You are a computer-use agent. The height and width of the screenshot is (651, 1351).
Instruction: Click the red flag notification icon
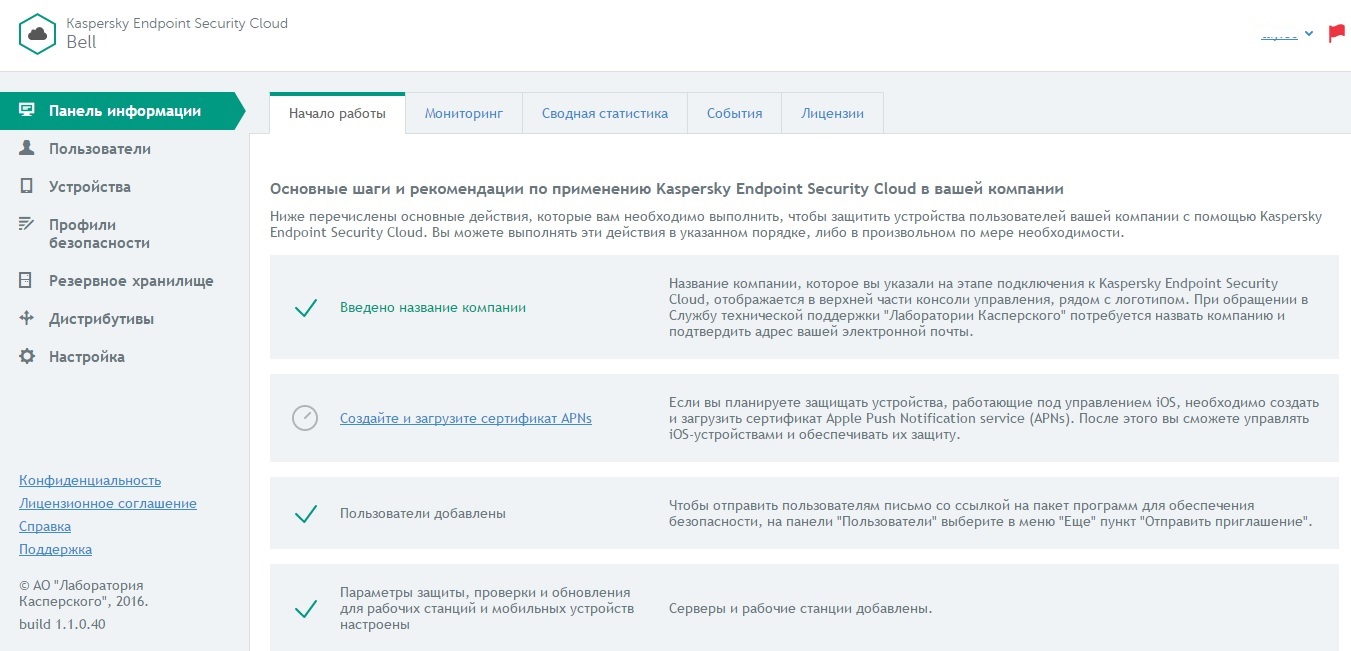(x=1337, y=33)
